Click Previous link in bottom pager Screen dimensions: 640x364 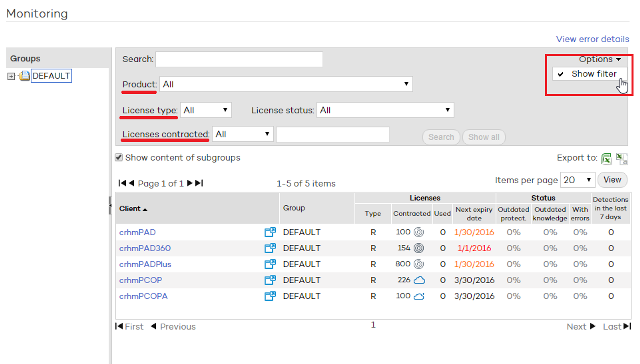tap(173, 326)
